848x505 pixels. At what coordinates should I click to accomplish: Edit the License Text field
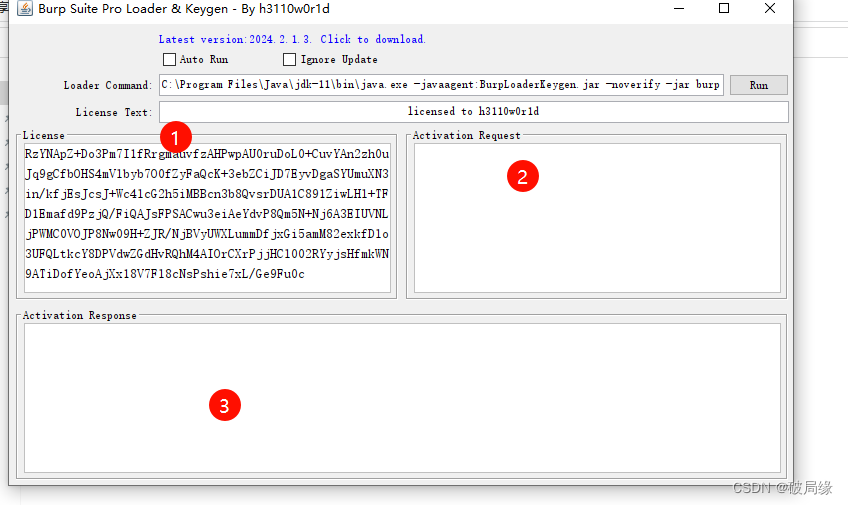point(473,111)
